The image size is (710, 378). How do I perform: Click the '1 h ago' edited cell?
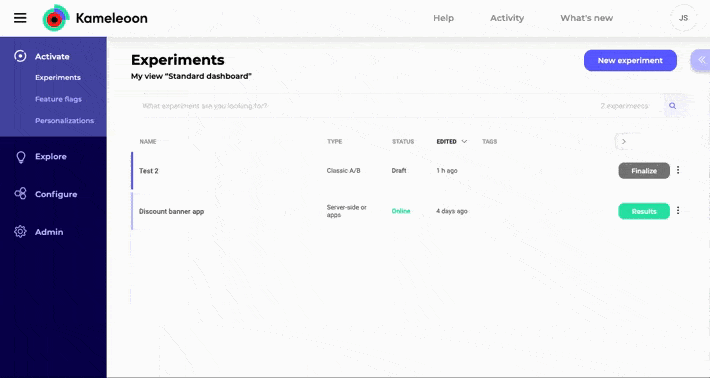click(447, 171)
